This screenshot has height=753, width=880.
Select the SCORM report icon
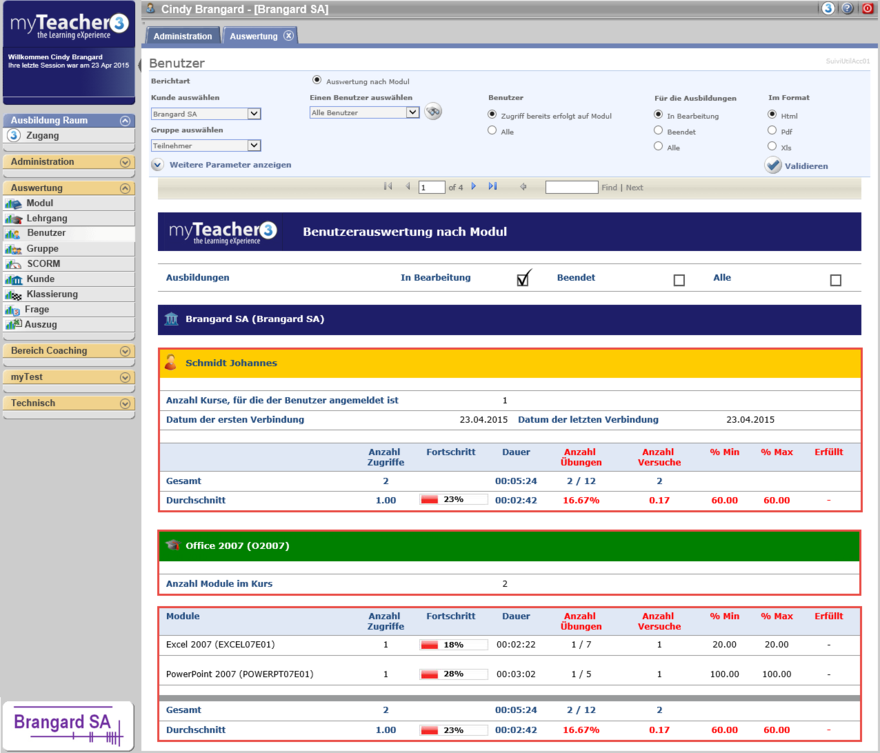(14, 264)
